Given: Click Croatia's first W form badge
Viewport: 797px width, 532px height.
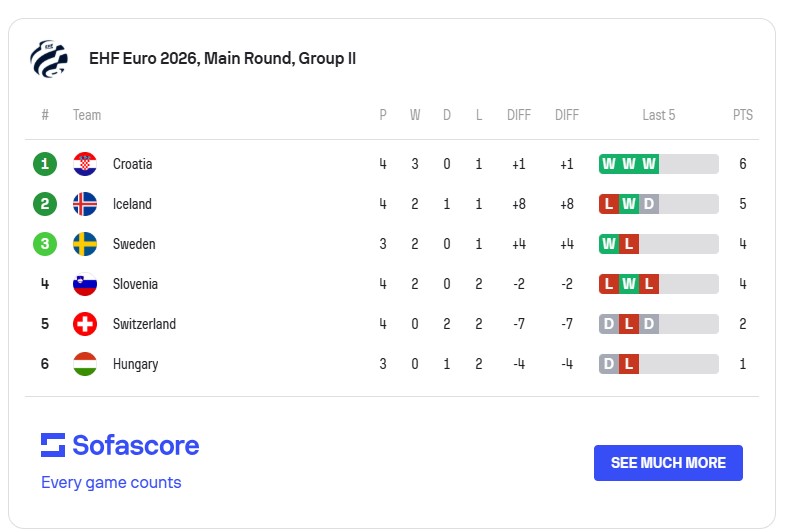Looking at the screenshot, I should (x=608, y=164).
